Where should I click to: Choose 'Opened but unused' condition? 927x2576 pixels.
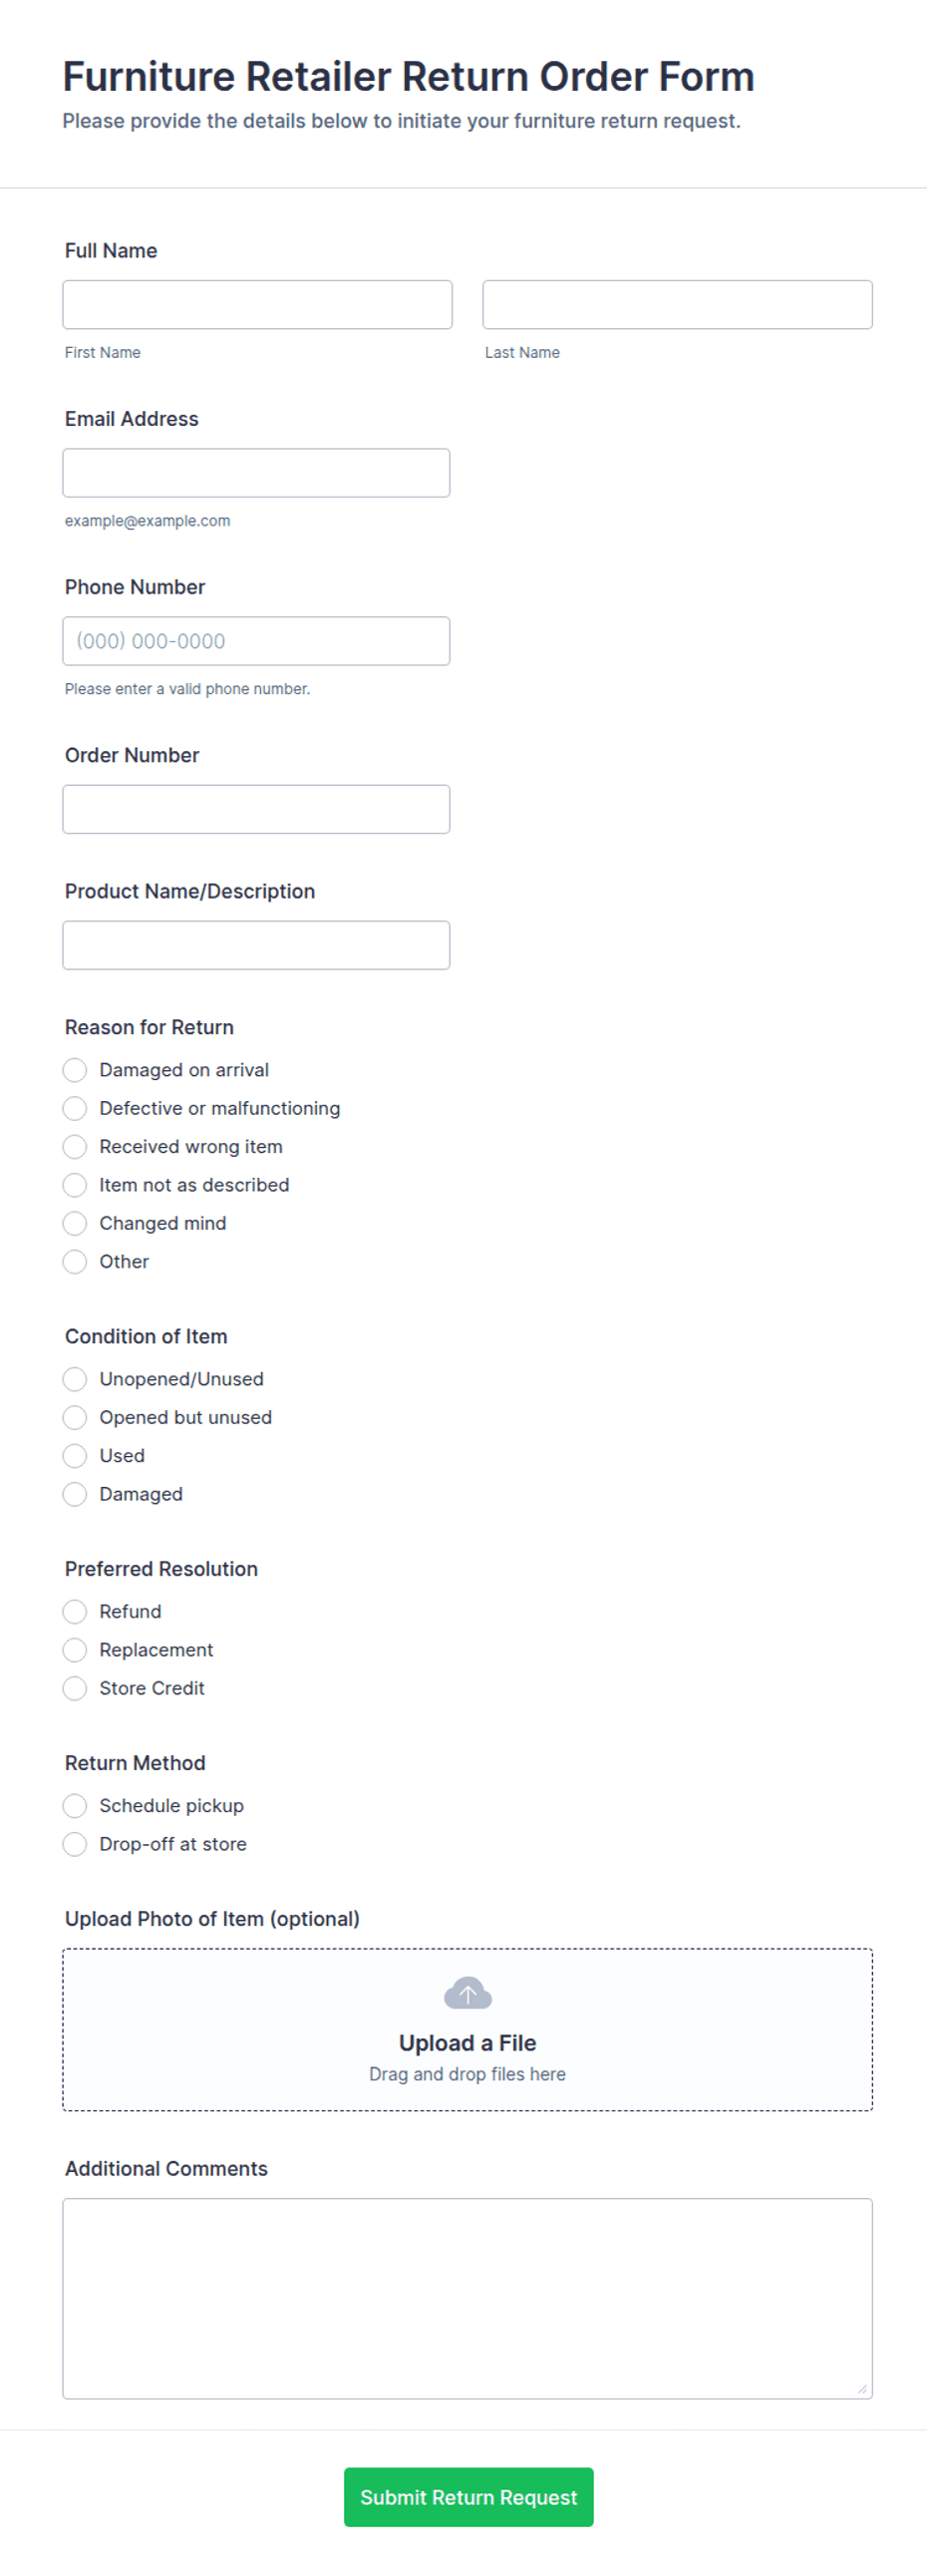click(x=75, y=1417)
